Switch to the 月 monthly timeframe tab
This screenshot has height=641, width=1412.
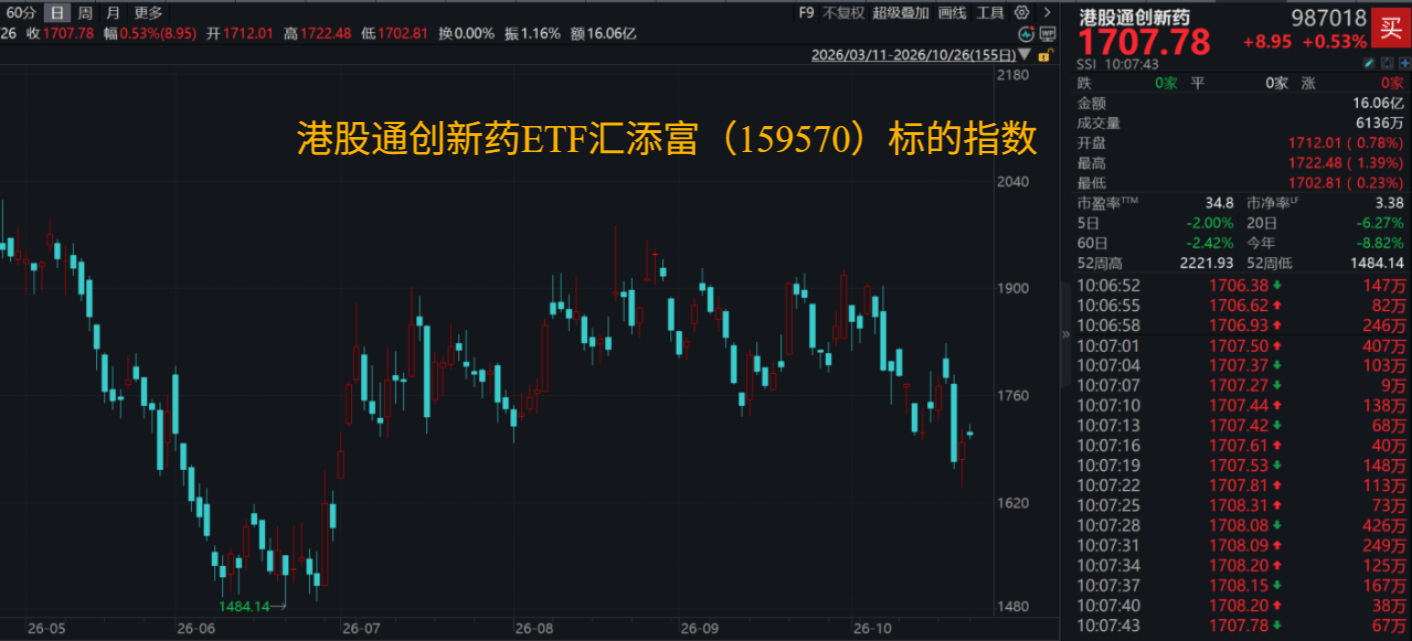(113, 13)
